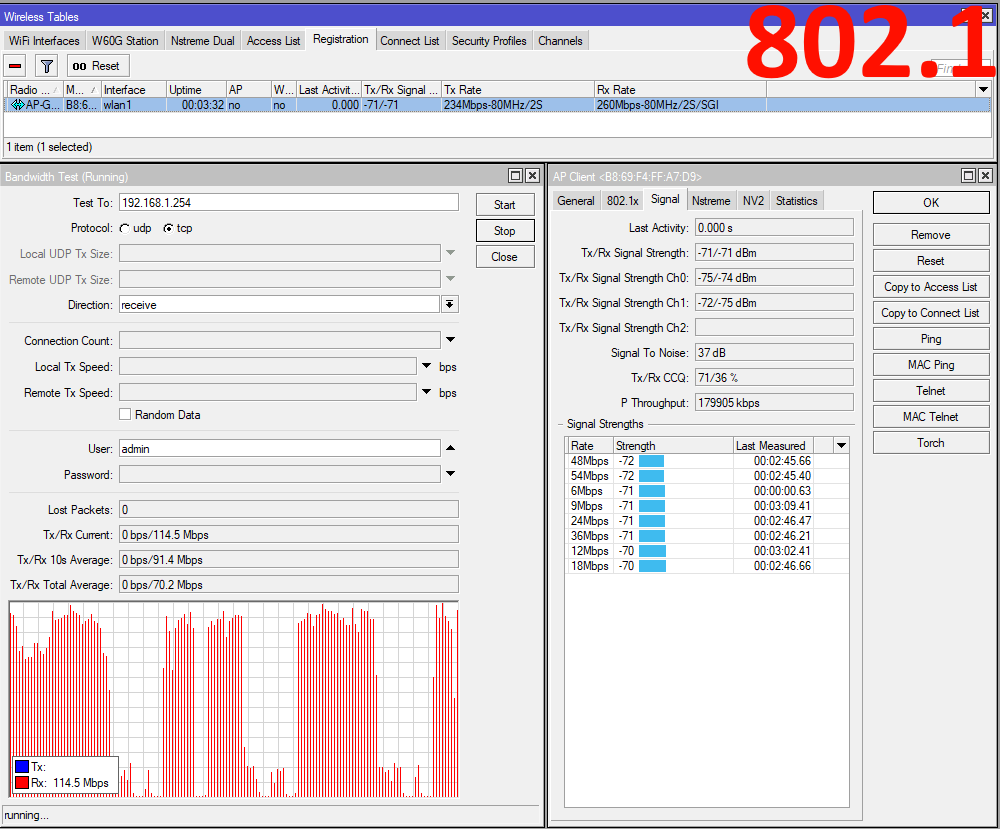Open the Signal Strengths column dropdown
Screen dimensions: 1000x829
(841, 445)
